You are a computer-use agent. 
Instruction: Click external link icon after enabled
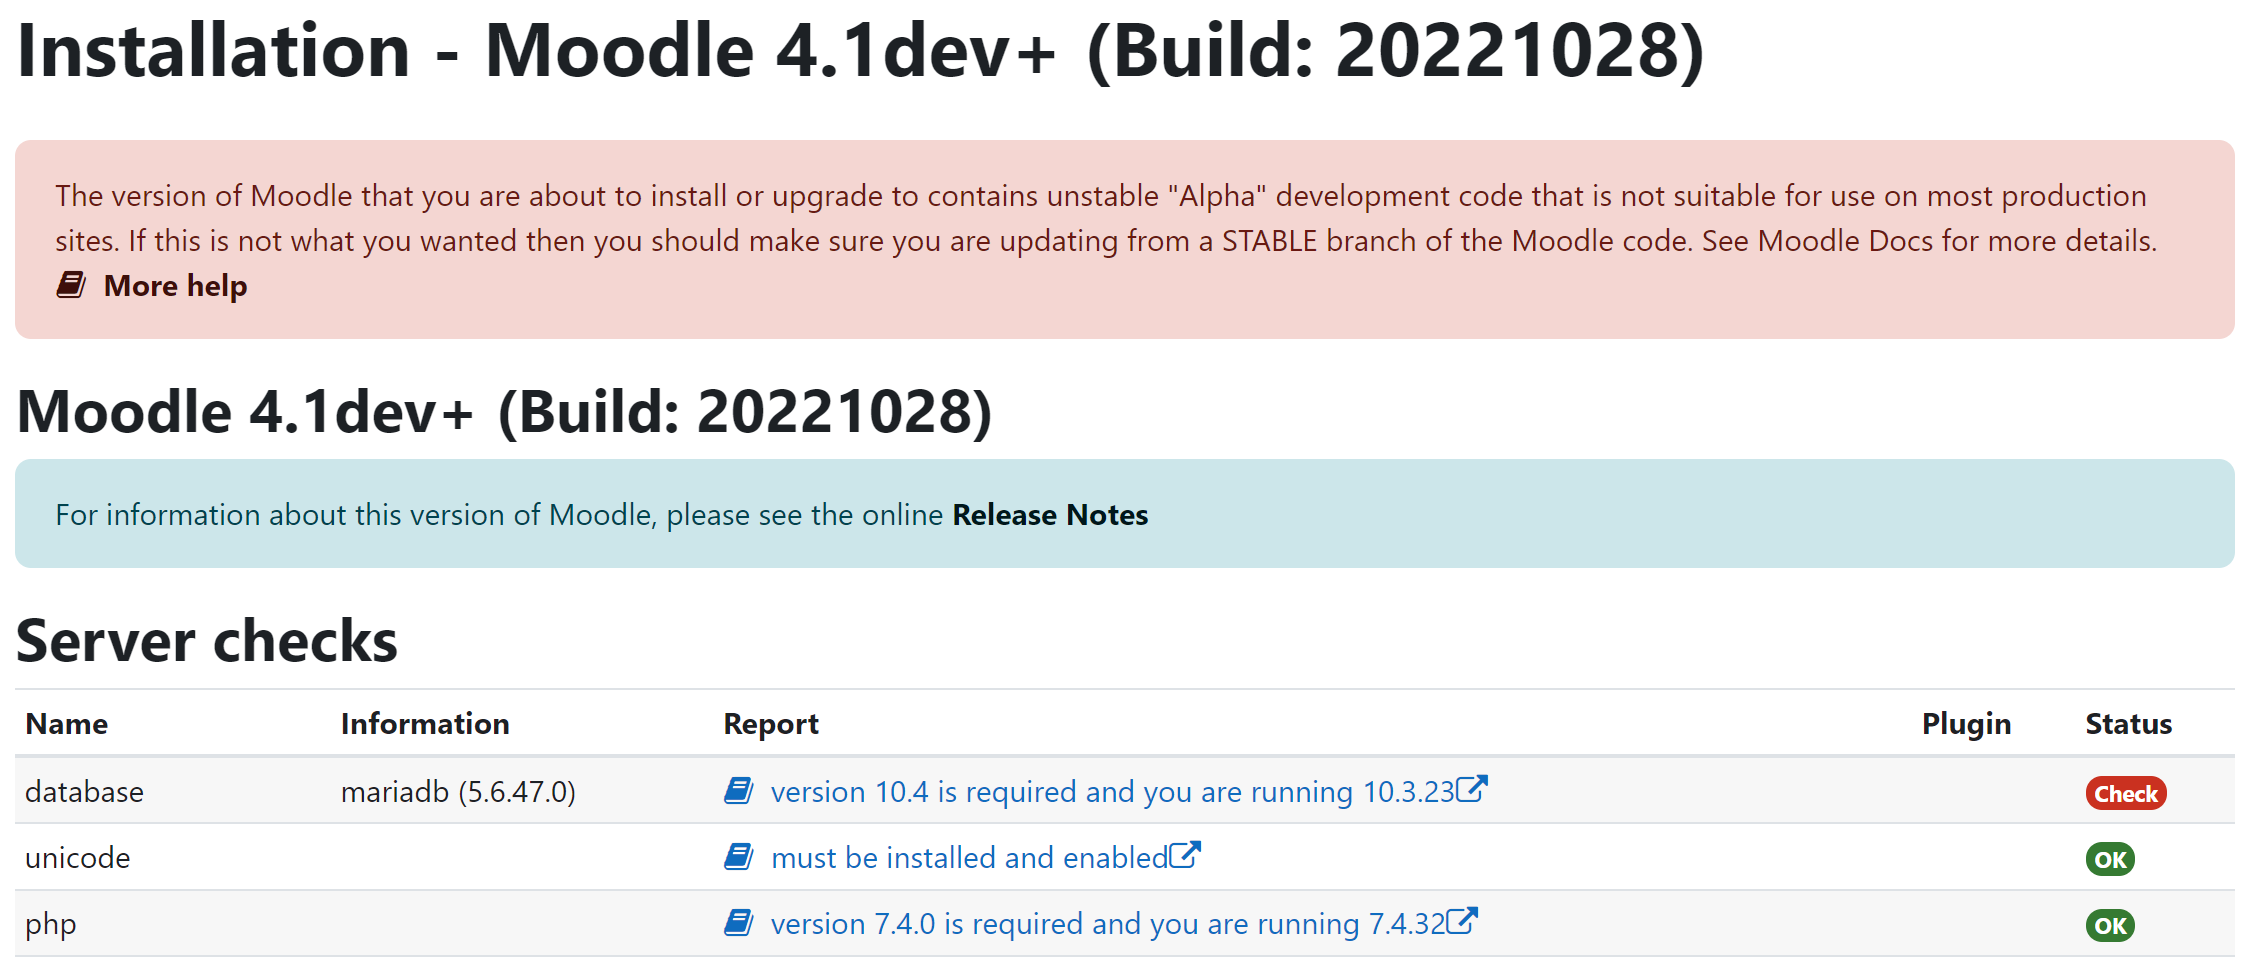1185,855
